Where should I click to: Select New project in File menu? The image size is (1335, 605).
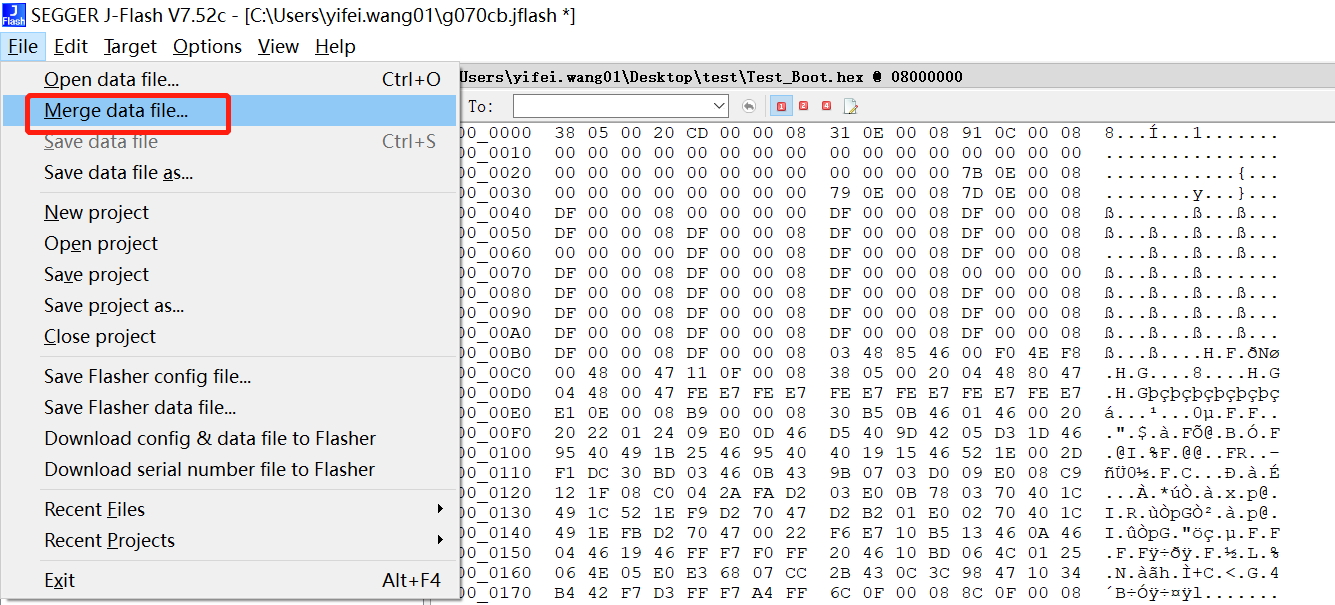[x=230, y=212]
